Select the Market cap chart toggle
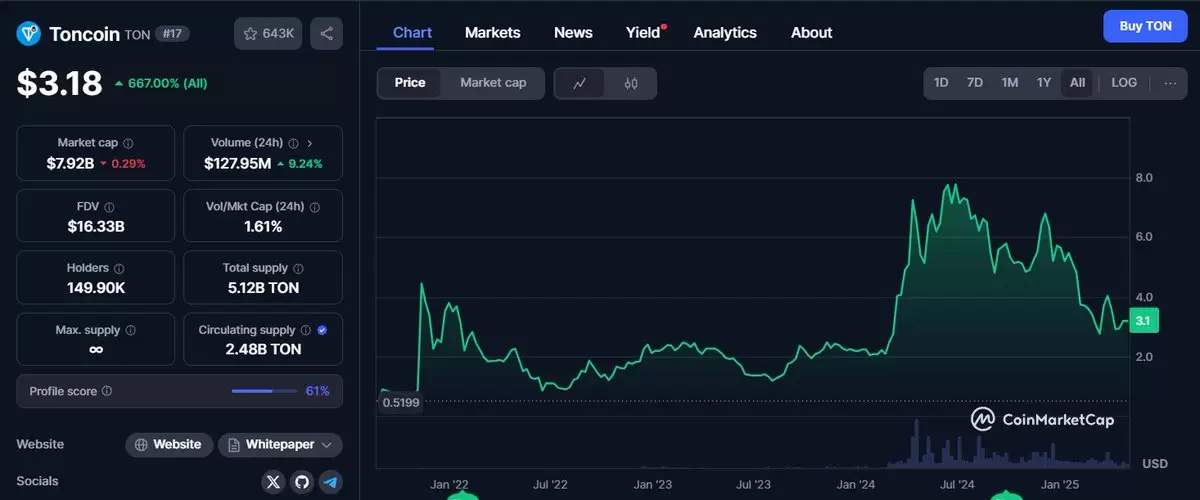Image resolution: width=1200 pixels, height=500 pixels. tap(493, 83)
